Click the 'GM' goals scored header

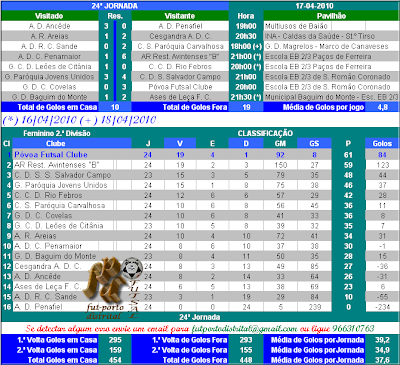tap(280, 143)
